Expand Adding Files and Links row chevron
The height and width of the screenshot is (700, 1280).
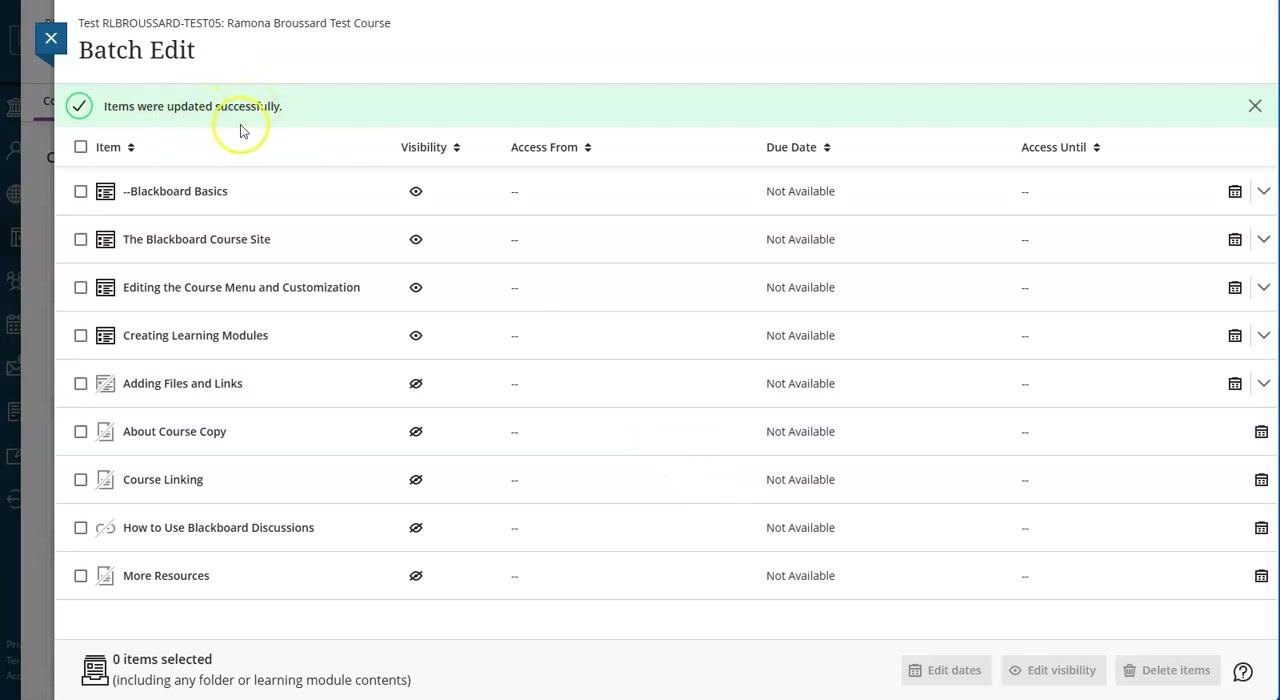click(x=1264, y=383)
